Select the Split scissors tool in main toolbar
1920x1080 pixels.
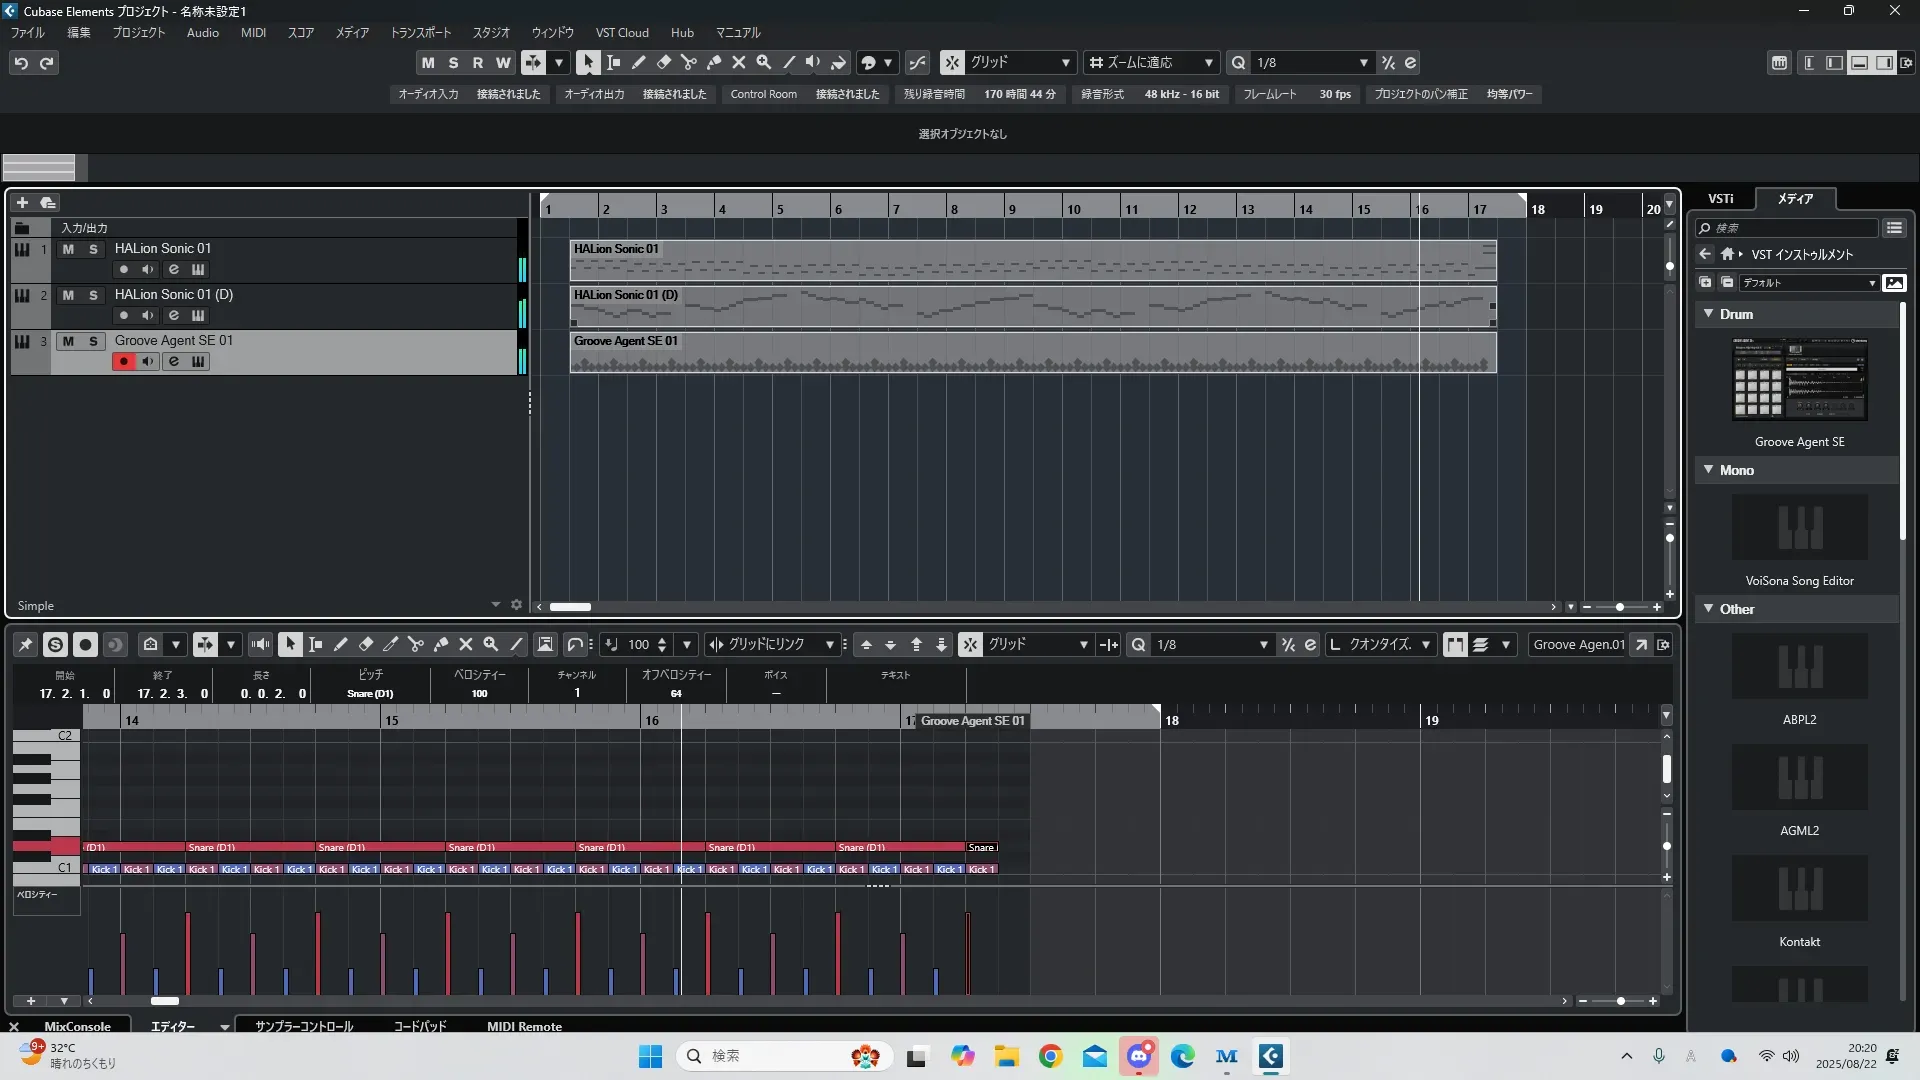click(689, 62)
